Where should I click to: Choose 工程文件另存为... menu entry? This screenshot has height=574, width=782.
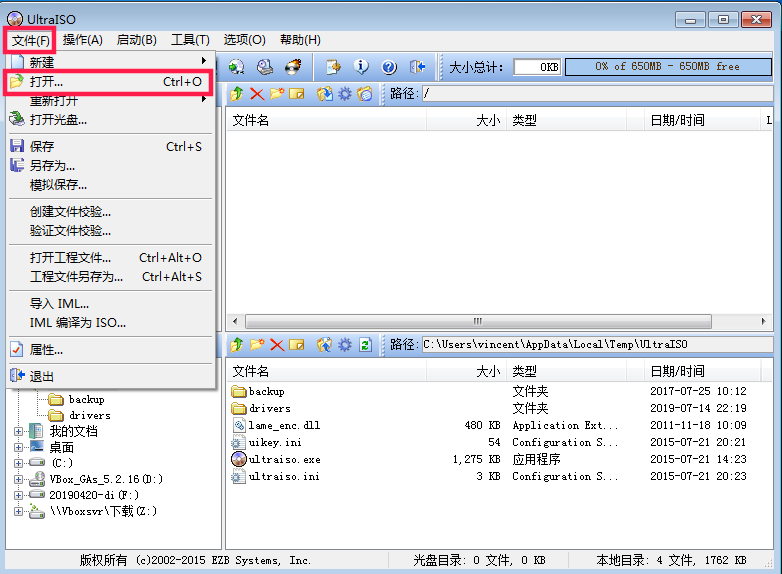[110, 277]
